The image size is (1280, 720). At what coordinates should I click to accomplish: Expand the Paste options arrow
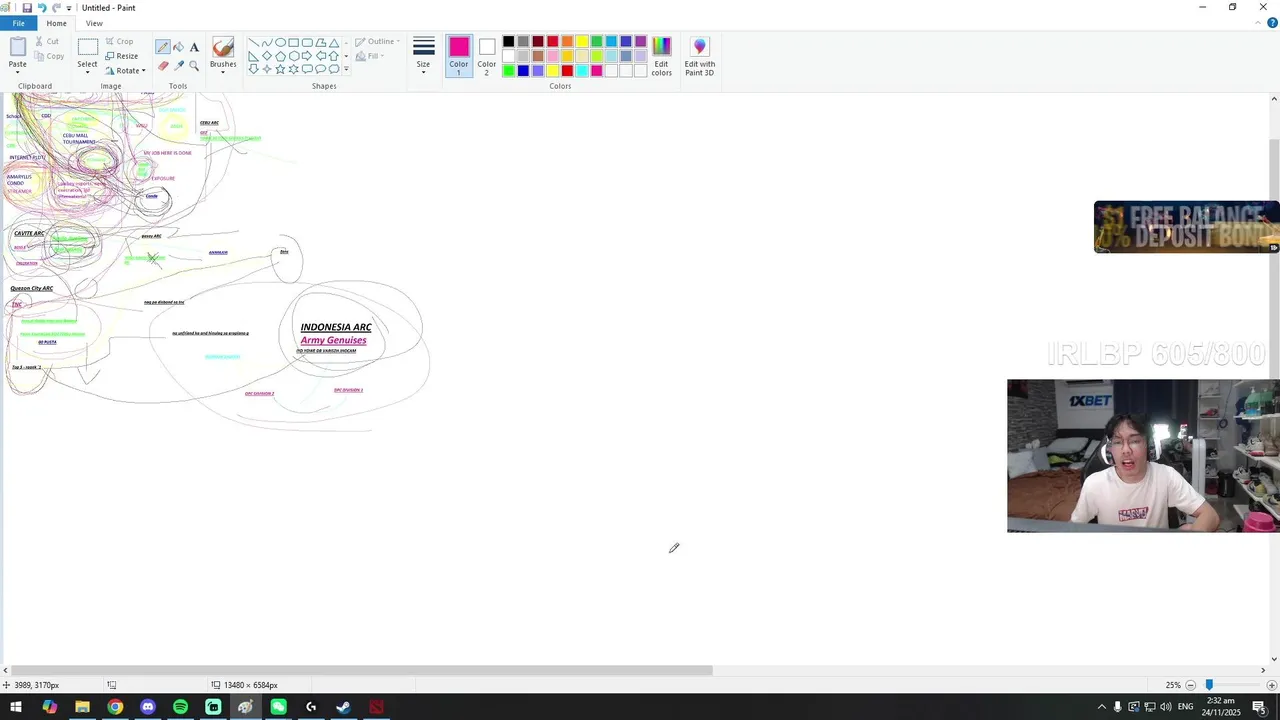tap(18, 71)
